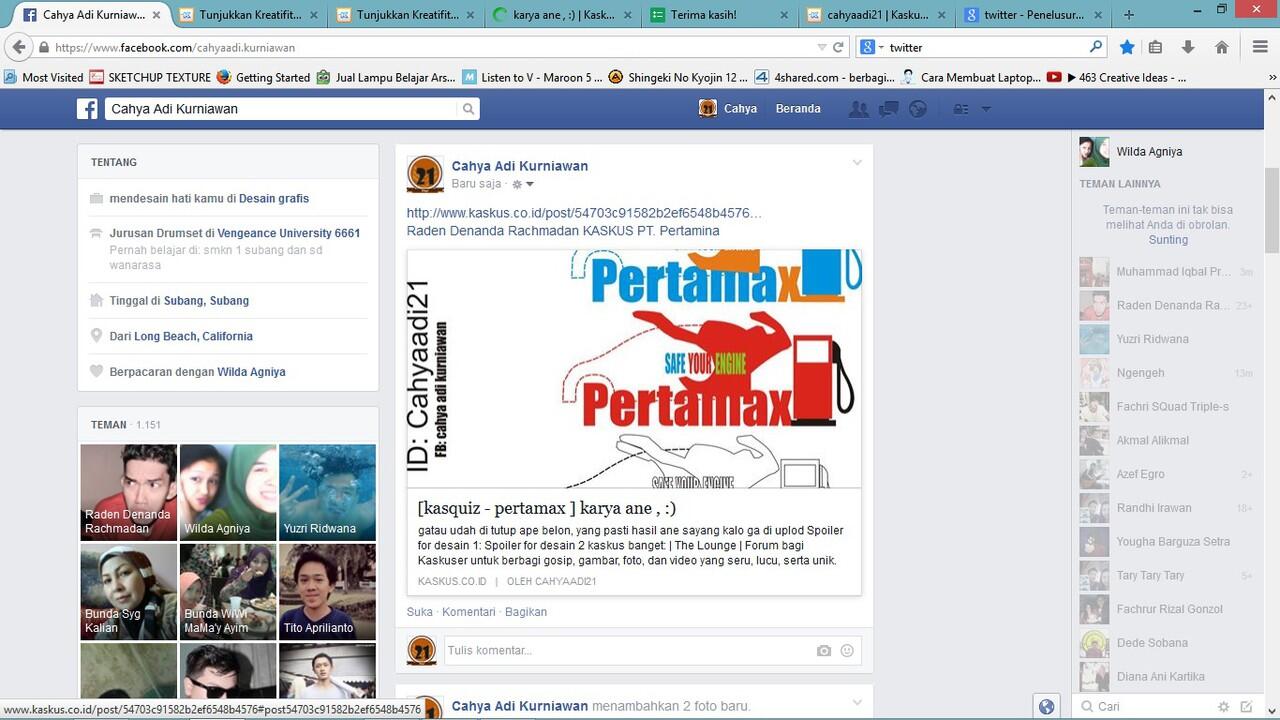Click the bookmark star icon in Firefox
Screen dimensions: 1280x720
click(1127, 47)
